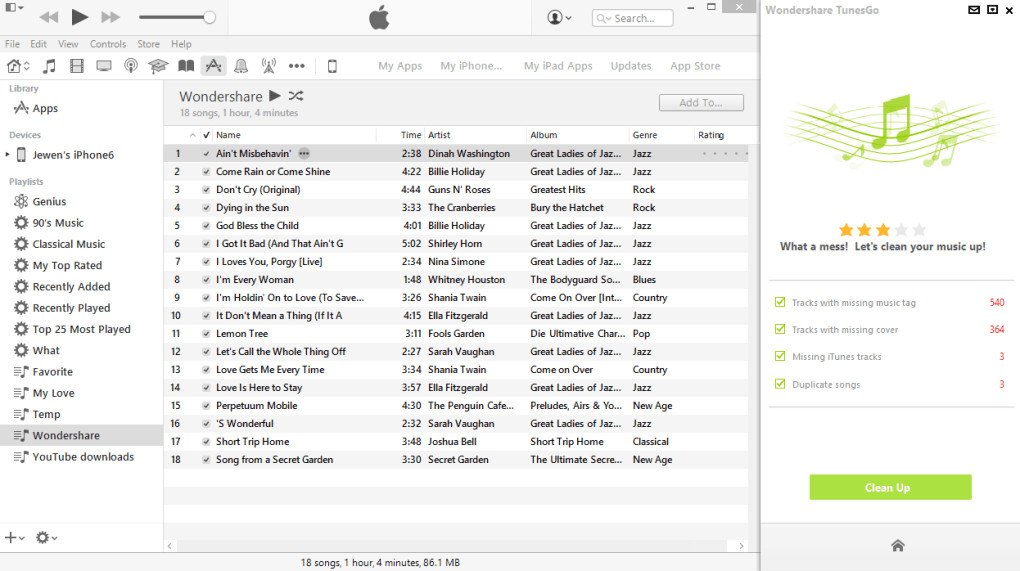This screenshot has width=1020, height=571.
Task: Open the Books library icon
Action: point(186,66)
